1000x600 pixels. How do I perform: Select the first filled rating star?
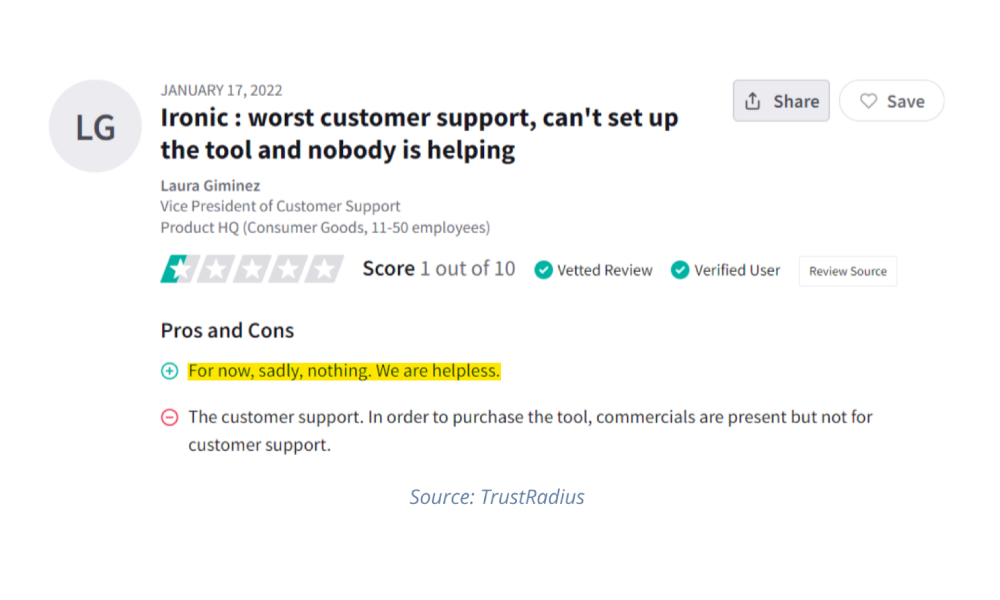coord(178,269)
